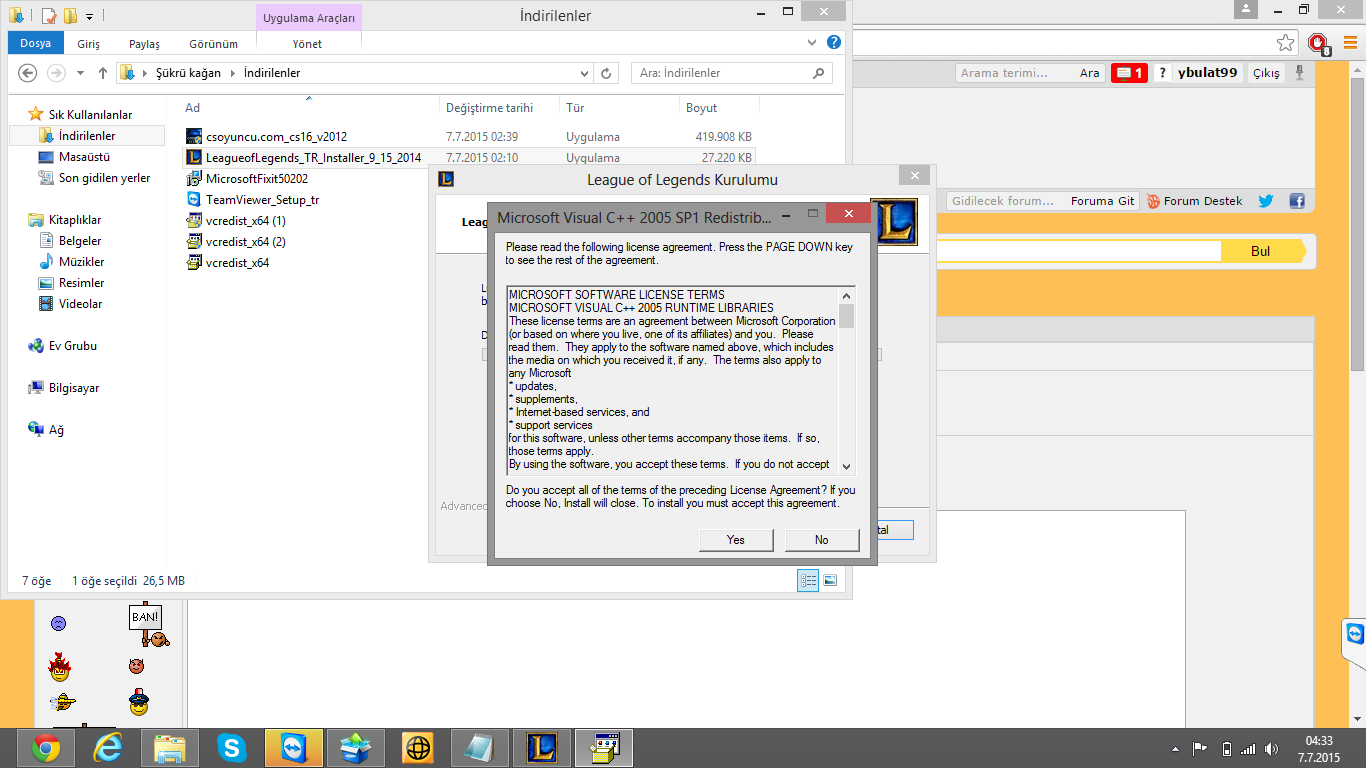Click the ad blocker extension icon
Screen dimensions: 1366x768
[1318, 43]
